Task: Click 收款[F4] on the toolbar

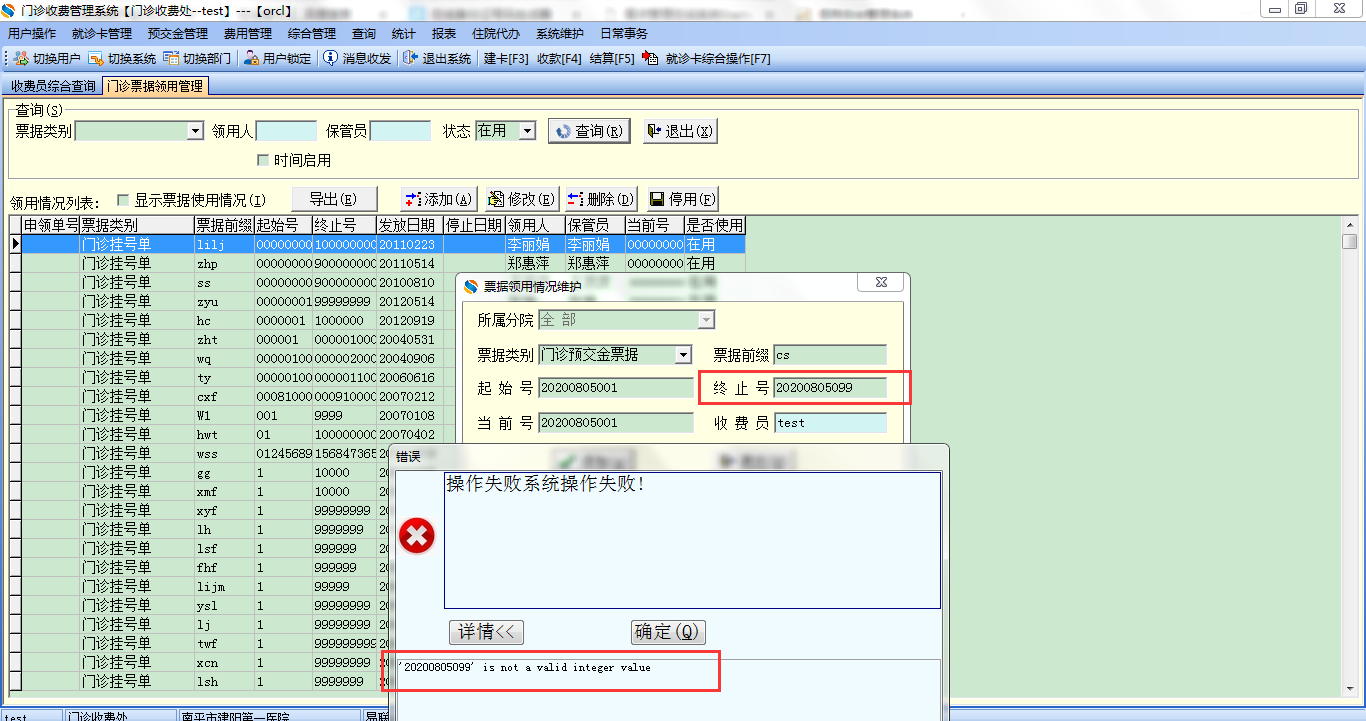Action: click(x=559, y=59)
